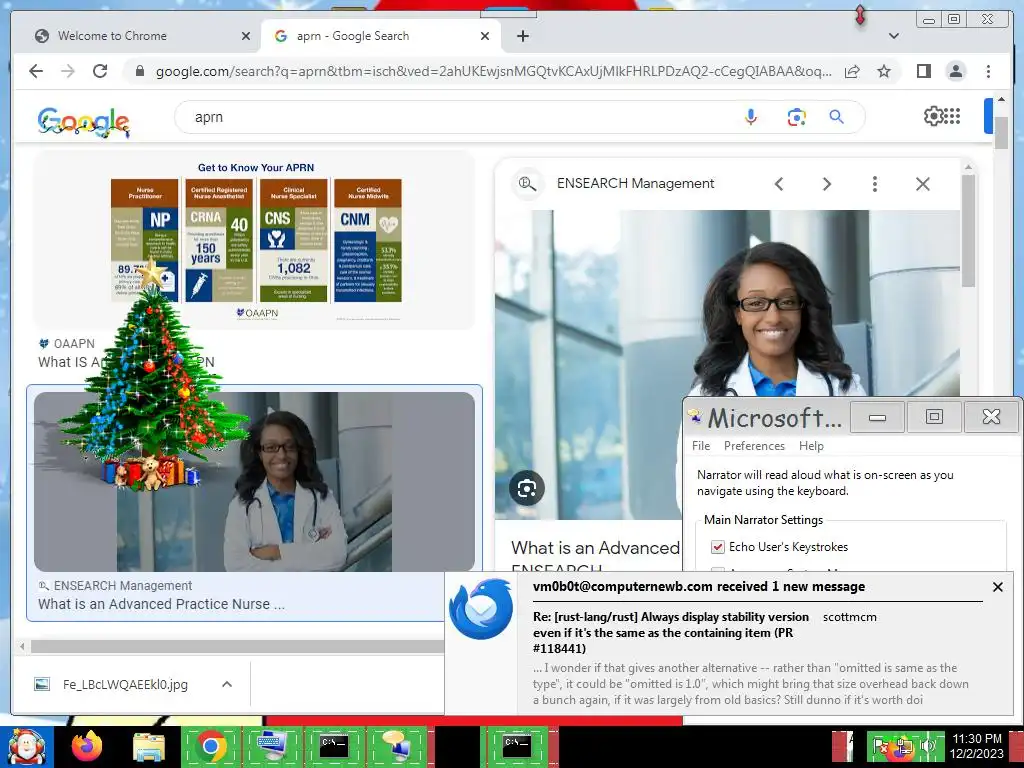Screen dimensions: 1024x768
Task: Open the OAAPN source link
Action: pyautogui.click(x=67, y=344)
